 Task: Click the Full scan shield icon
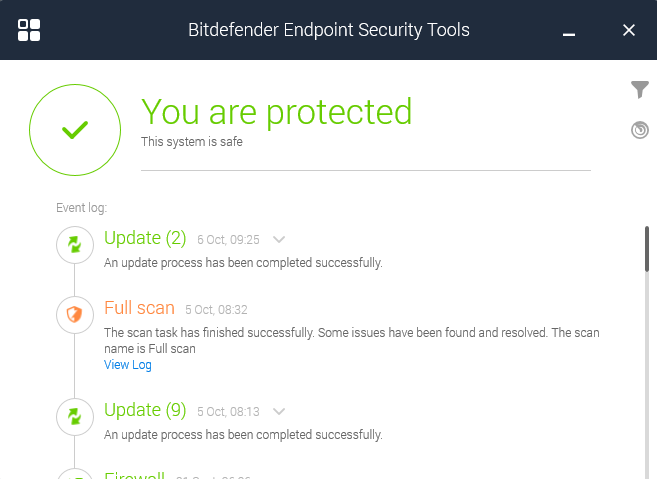tap(74, 316)
